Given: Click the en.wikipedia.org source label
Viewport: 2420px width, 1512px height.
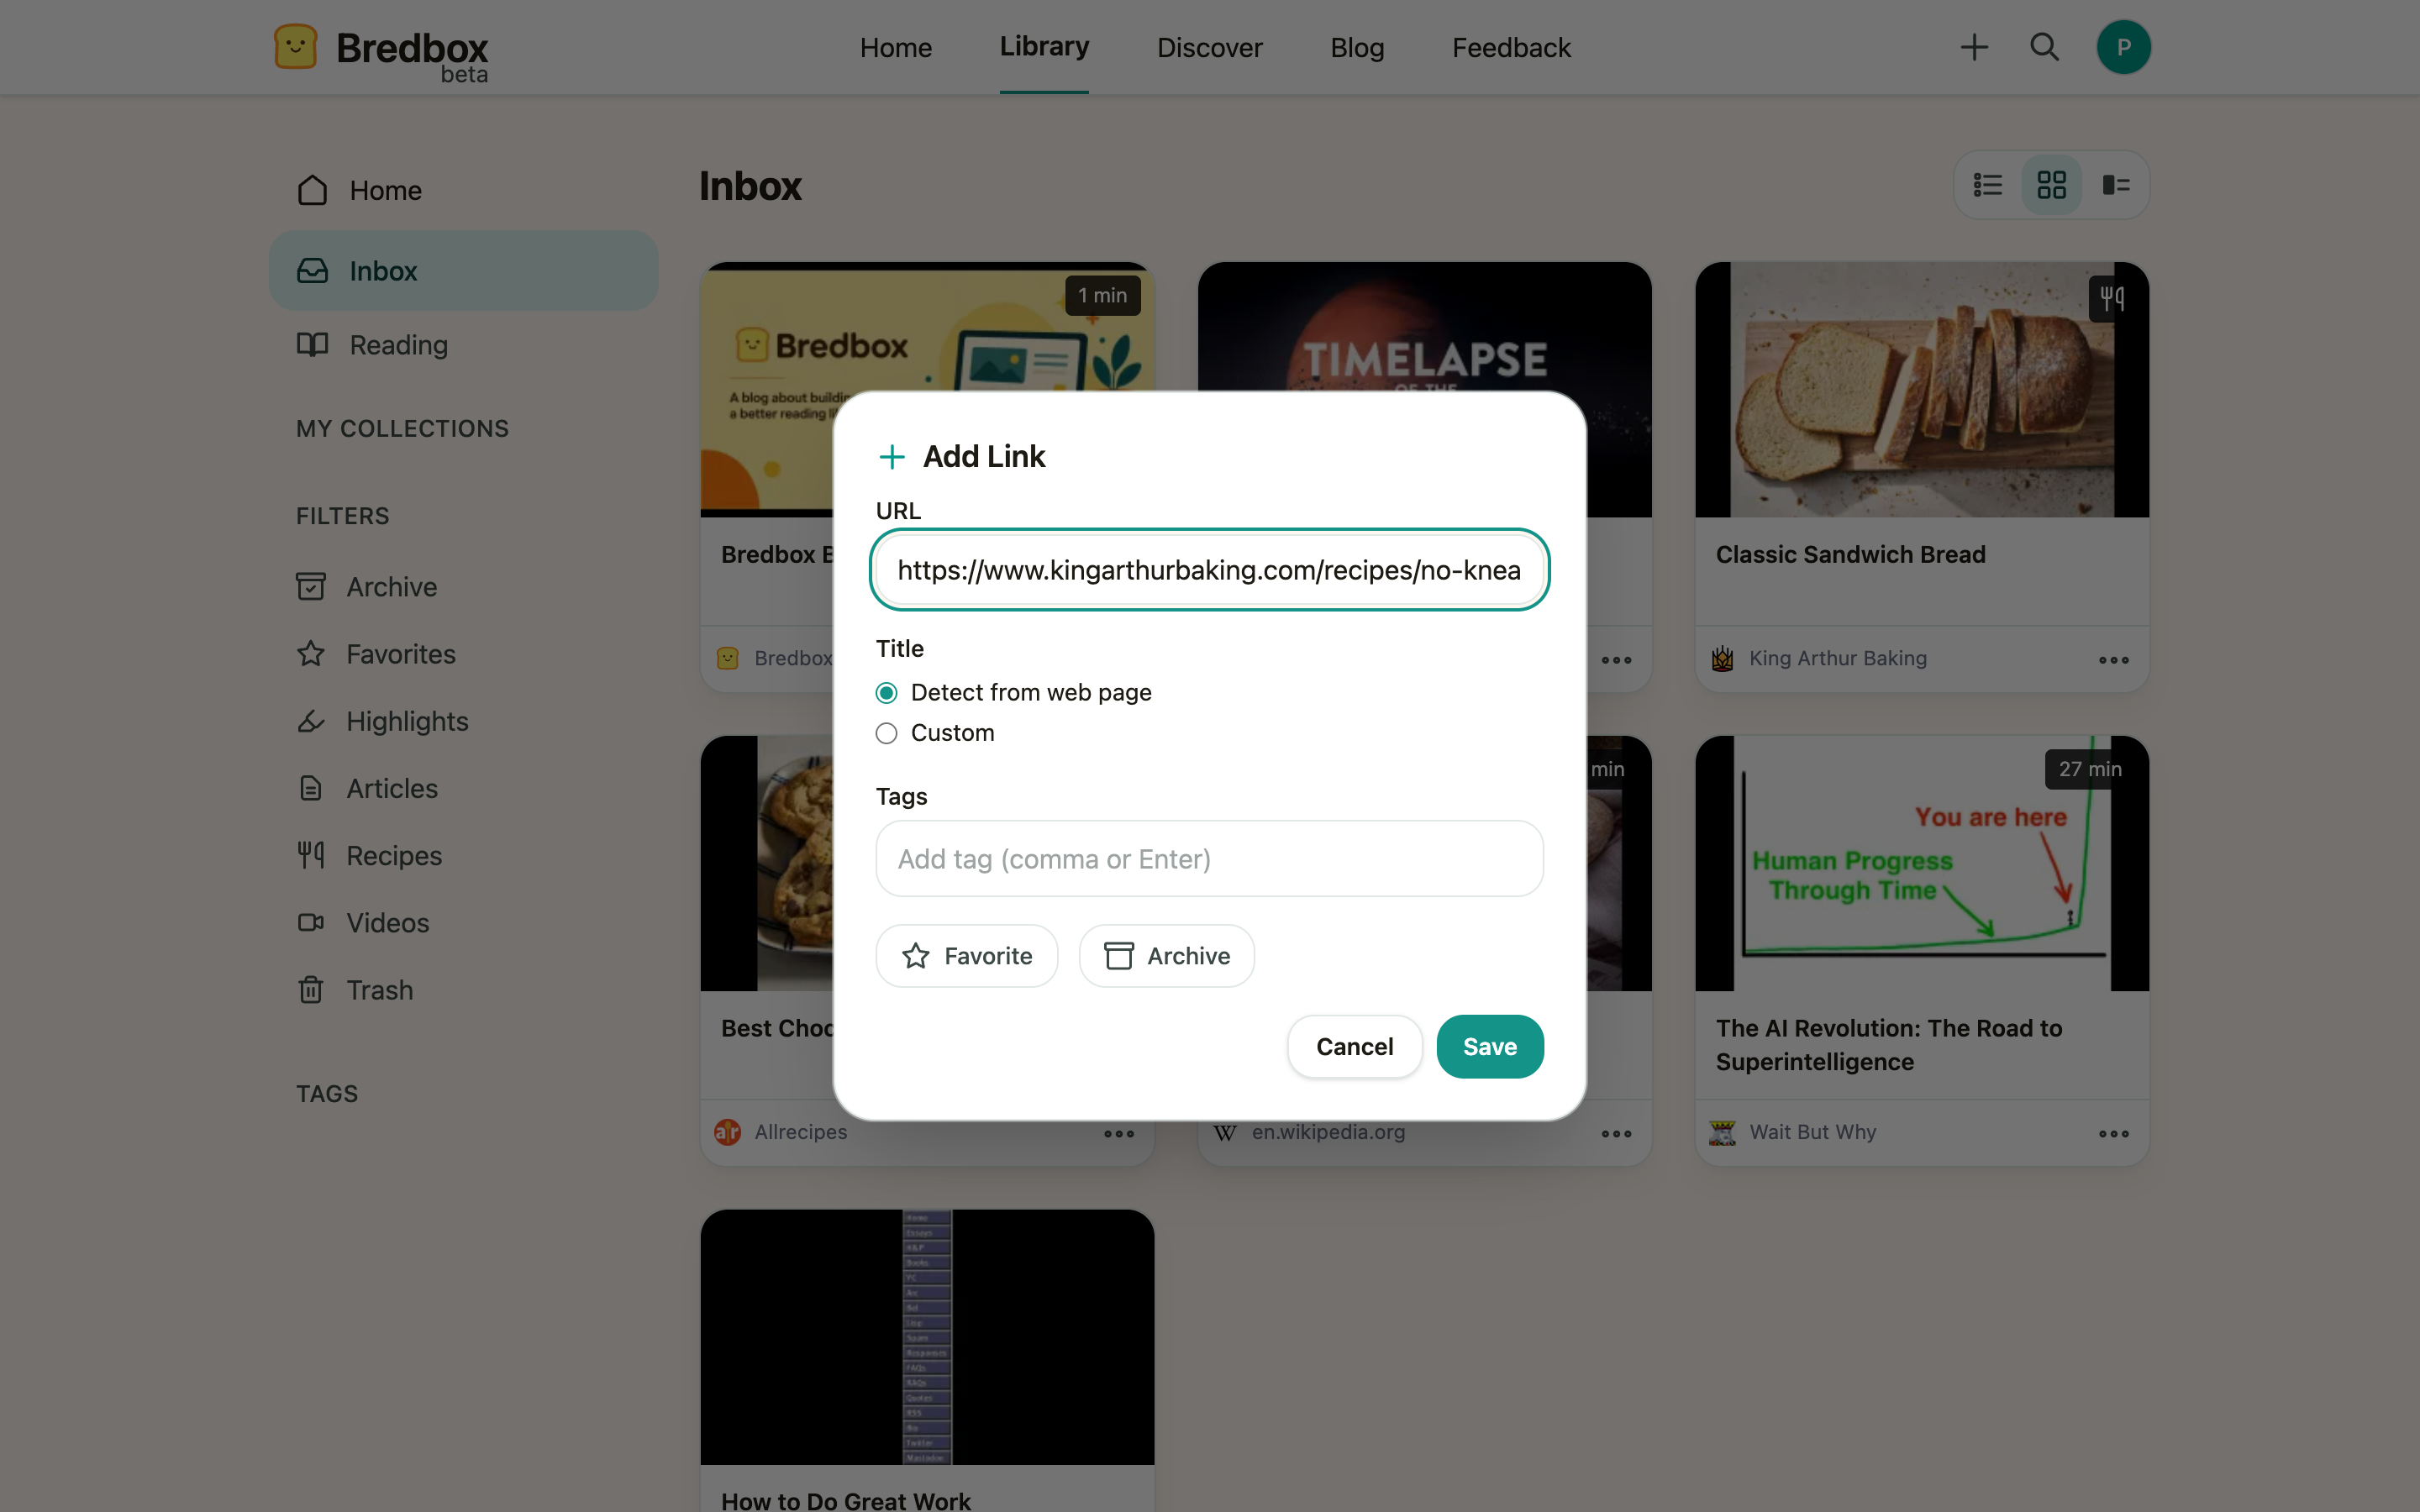Looking at the screenshot, I should [x=1328, y=1132].
